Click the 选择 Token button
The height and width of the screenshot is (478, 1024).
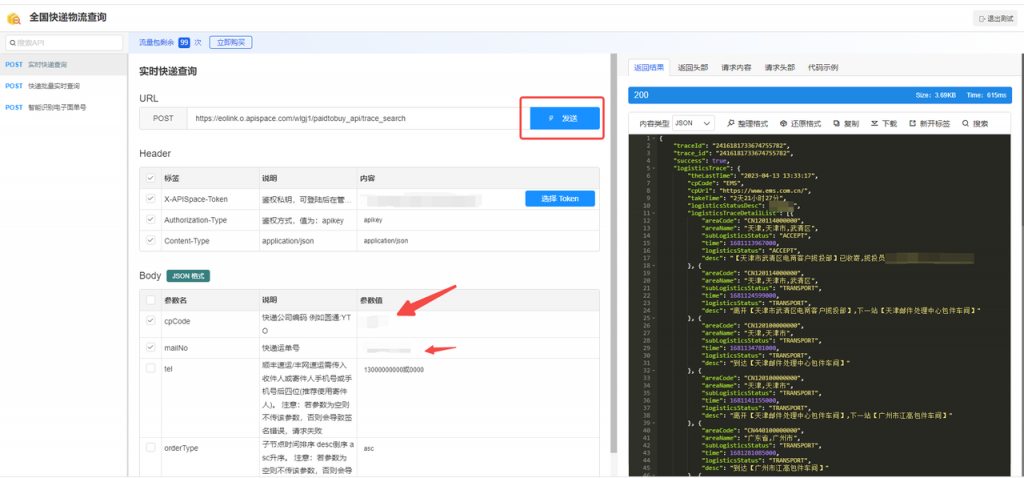point(560,199)
